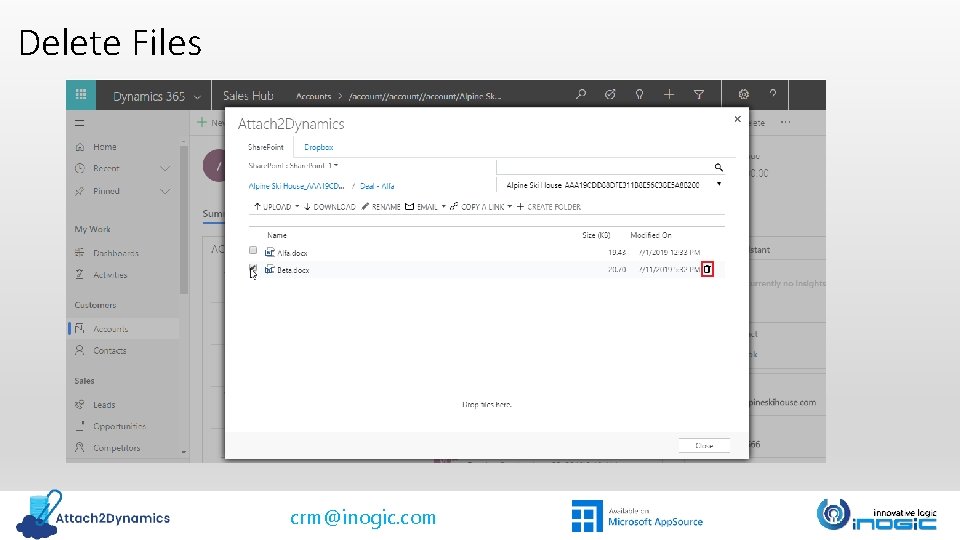
Task: Check the Alfa.docx checkbox
Action: tap(253, 250)
